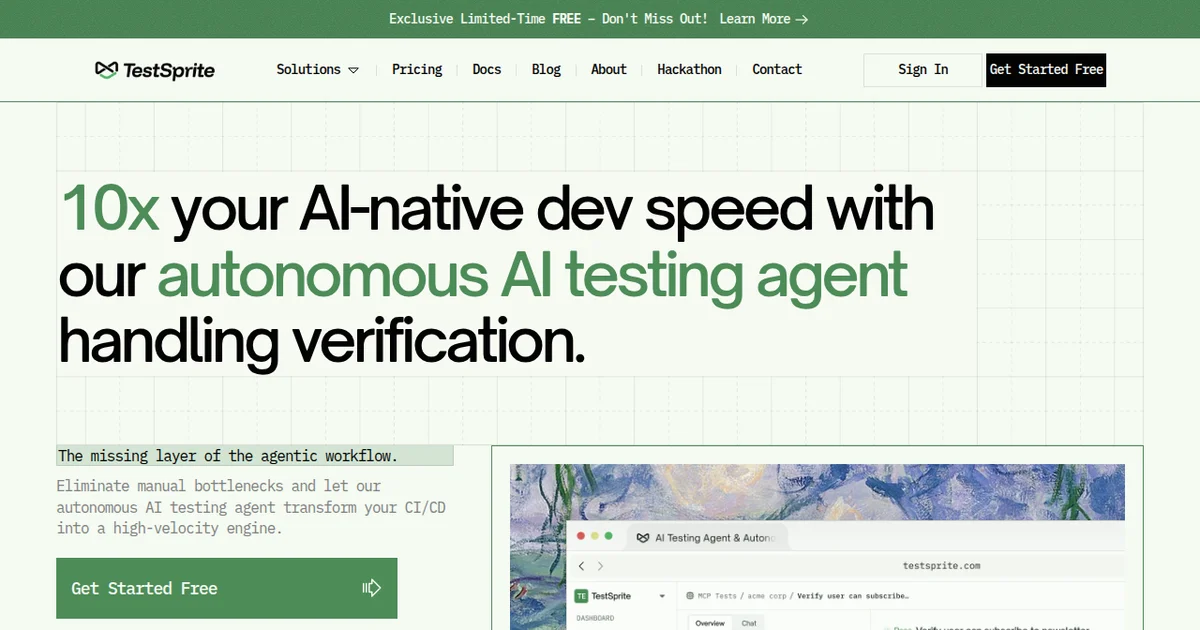1200x630 pixels.
Task: Click the arrow icon beside Learn More
Action: pos(802,19)
